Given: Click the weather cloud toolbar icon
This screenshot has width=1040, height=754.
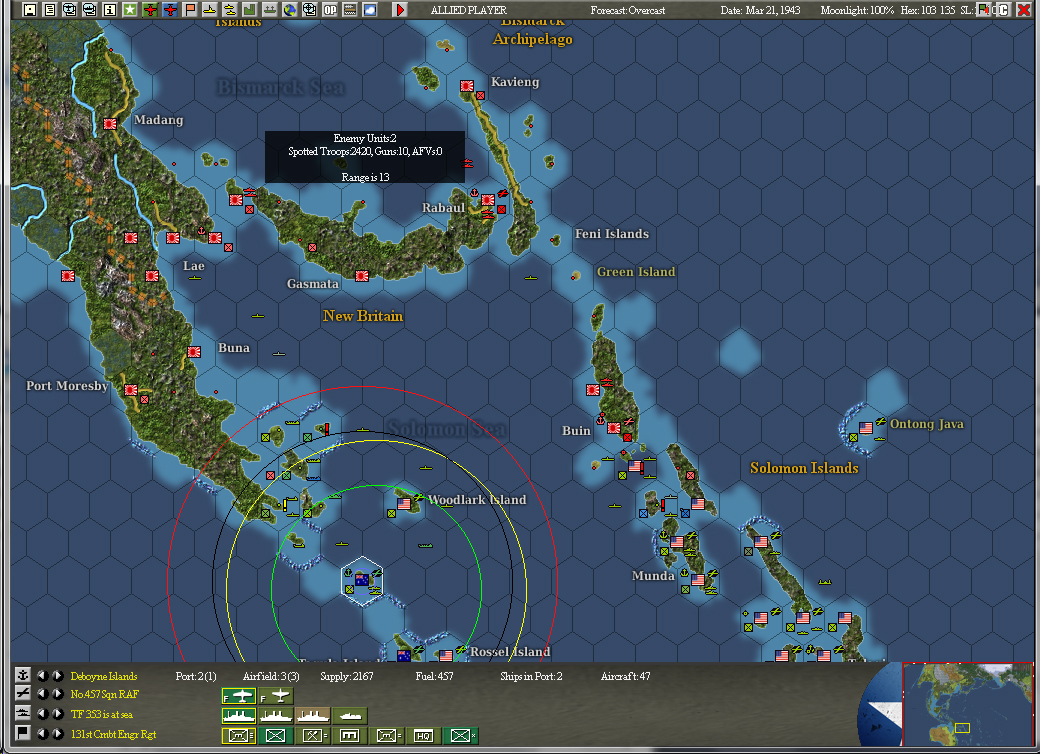Looking at the screenshot, I should pyautogui.click(x=369, y=9).
